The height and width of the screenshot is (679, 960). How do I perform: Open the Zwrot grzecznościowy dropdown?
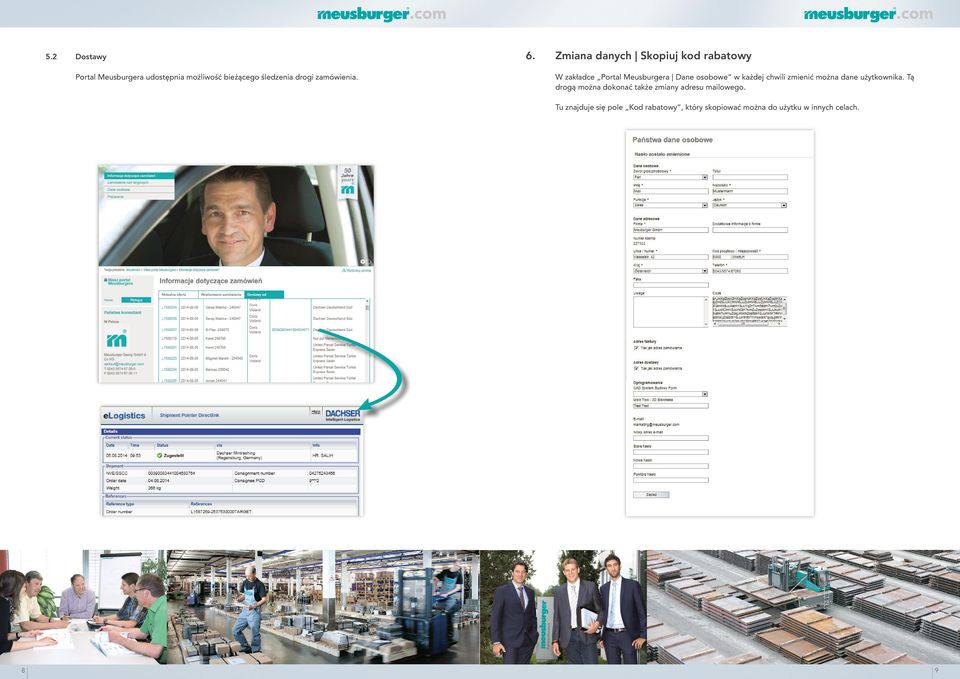point(670,177)
